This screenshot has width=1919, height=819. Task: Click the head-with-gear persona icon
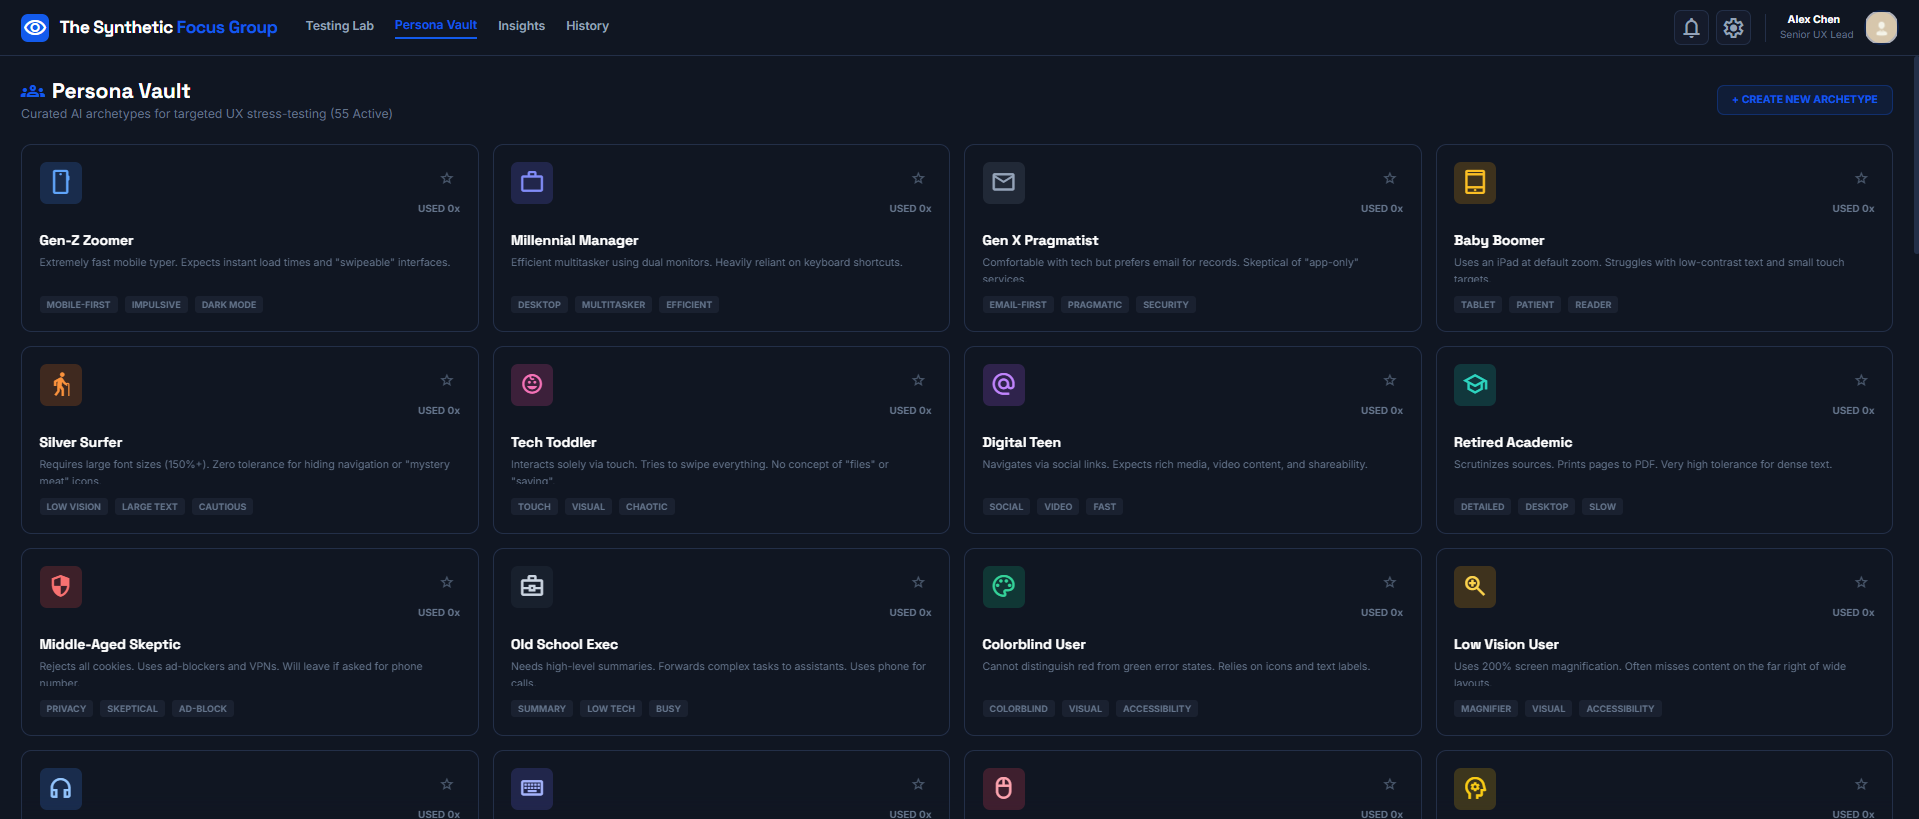[x=1475, y=789]
